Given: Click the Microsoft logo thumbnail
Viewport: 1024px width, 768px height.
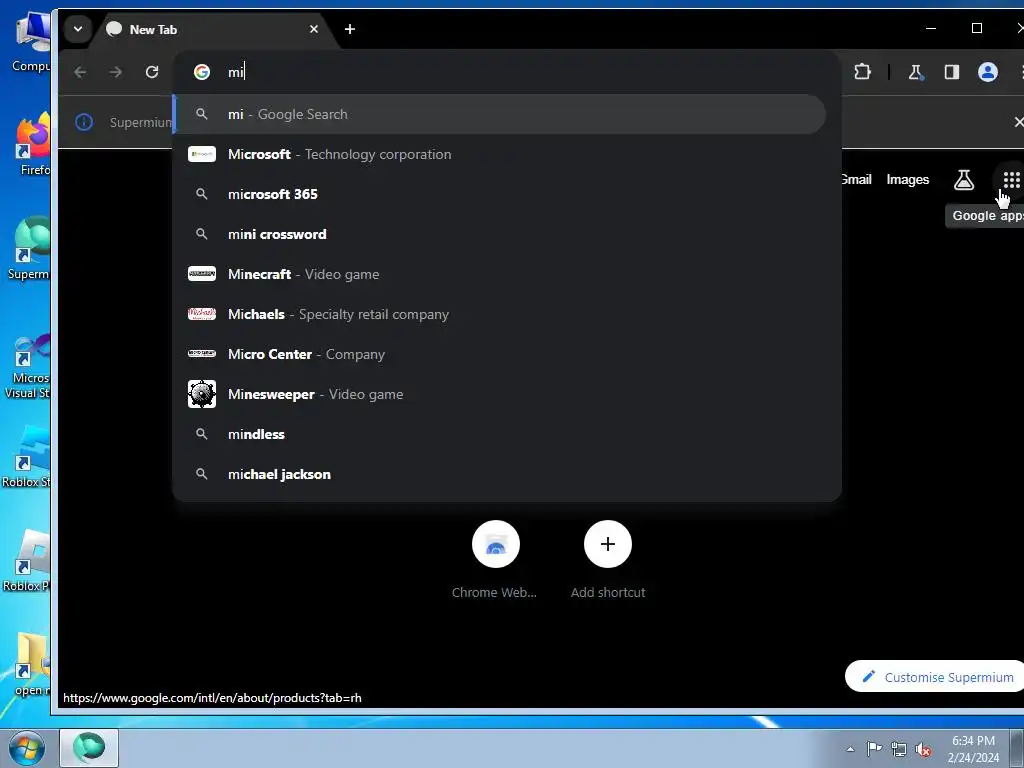Looking at the screenshot, I should click(202, 154).
